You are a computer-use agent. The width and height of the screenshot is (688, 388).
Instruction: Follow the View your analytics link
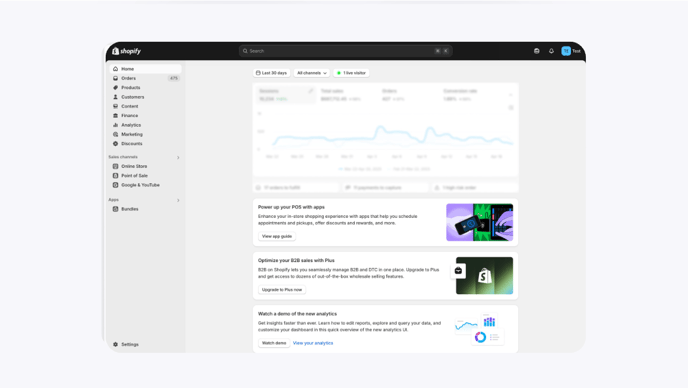[313, 343]
